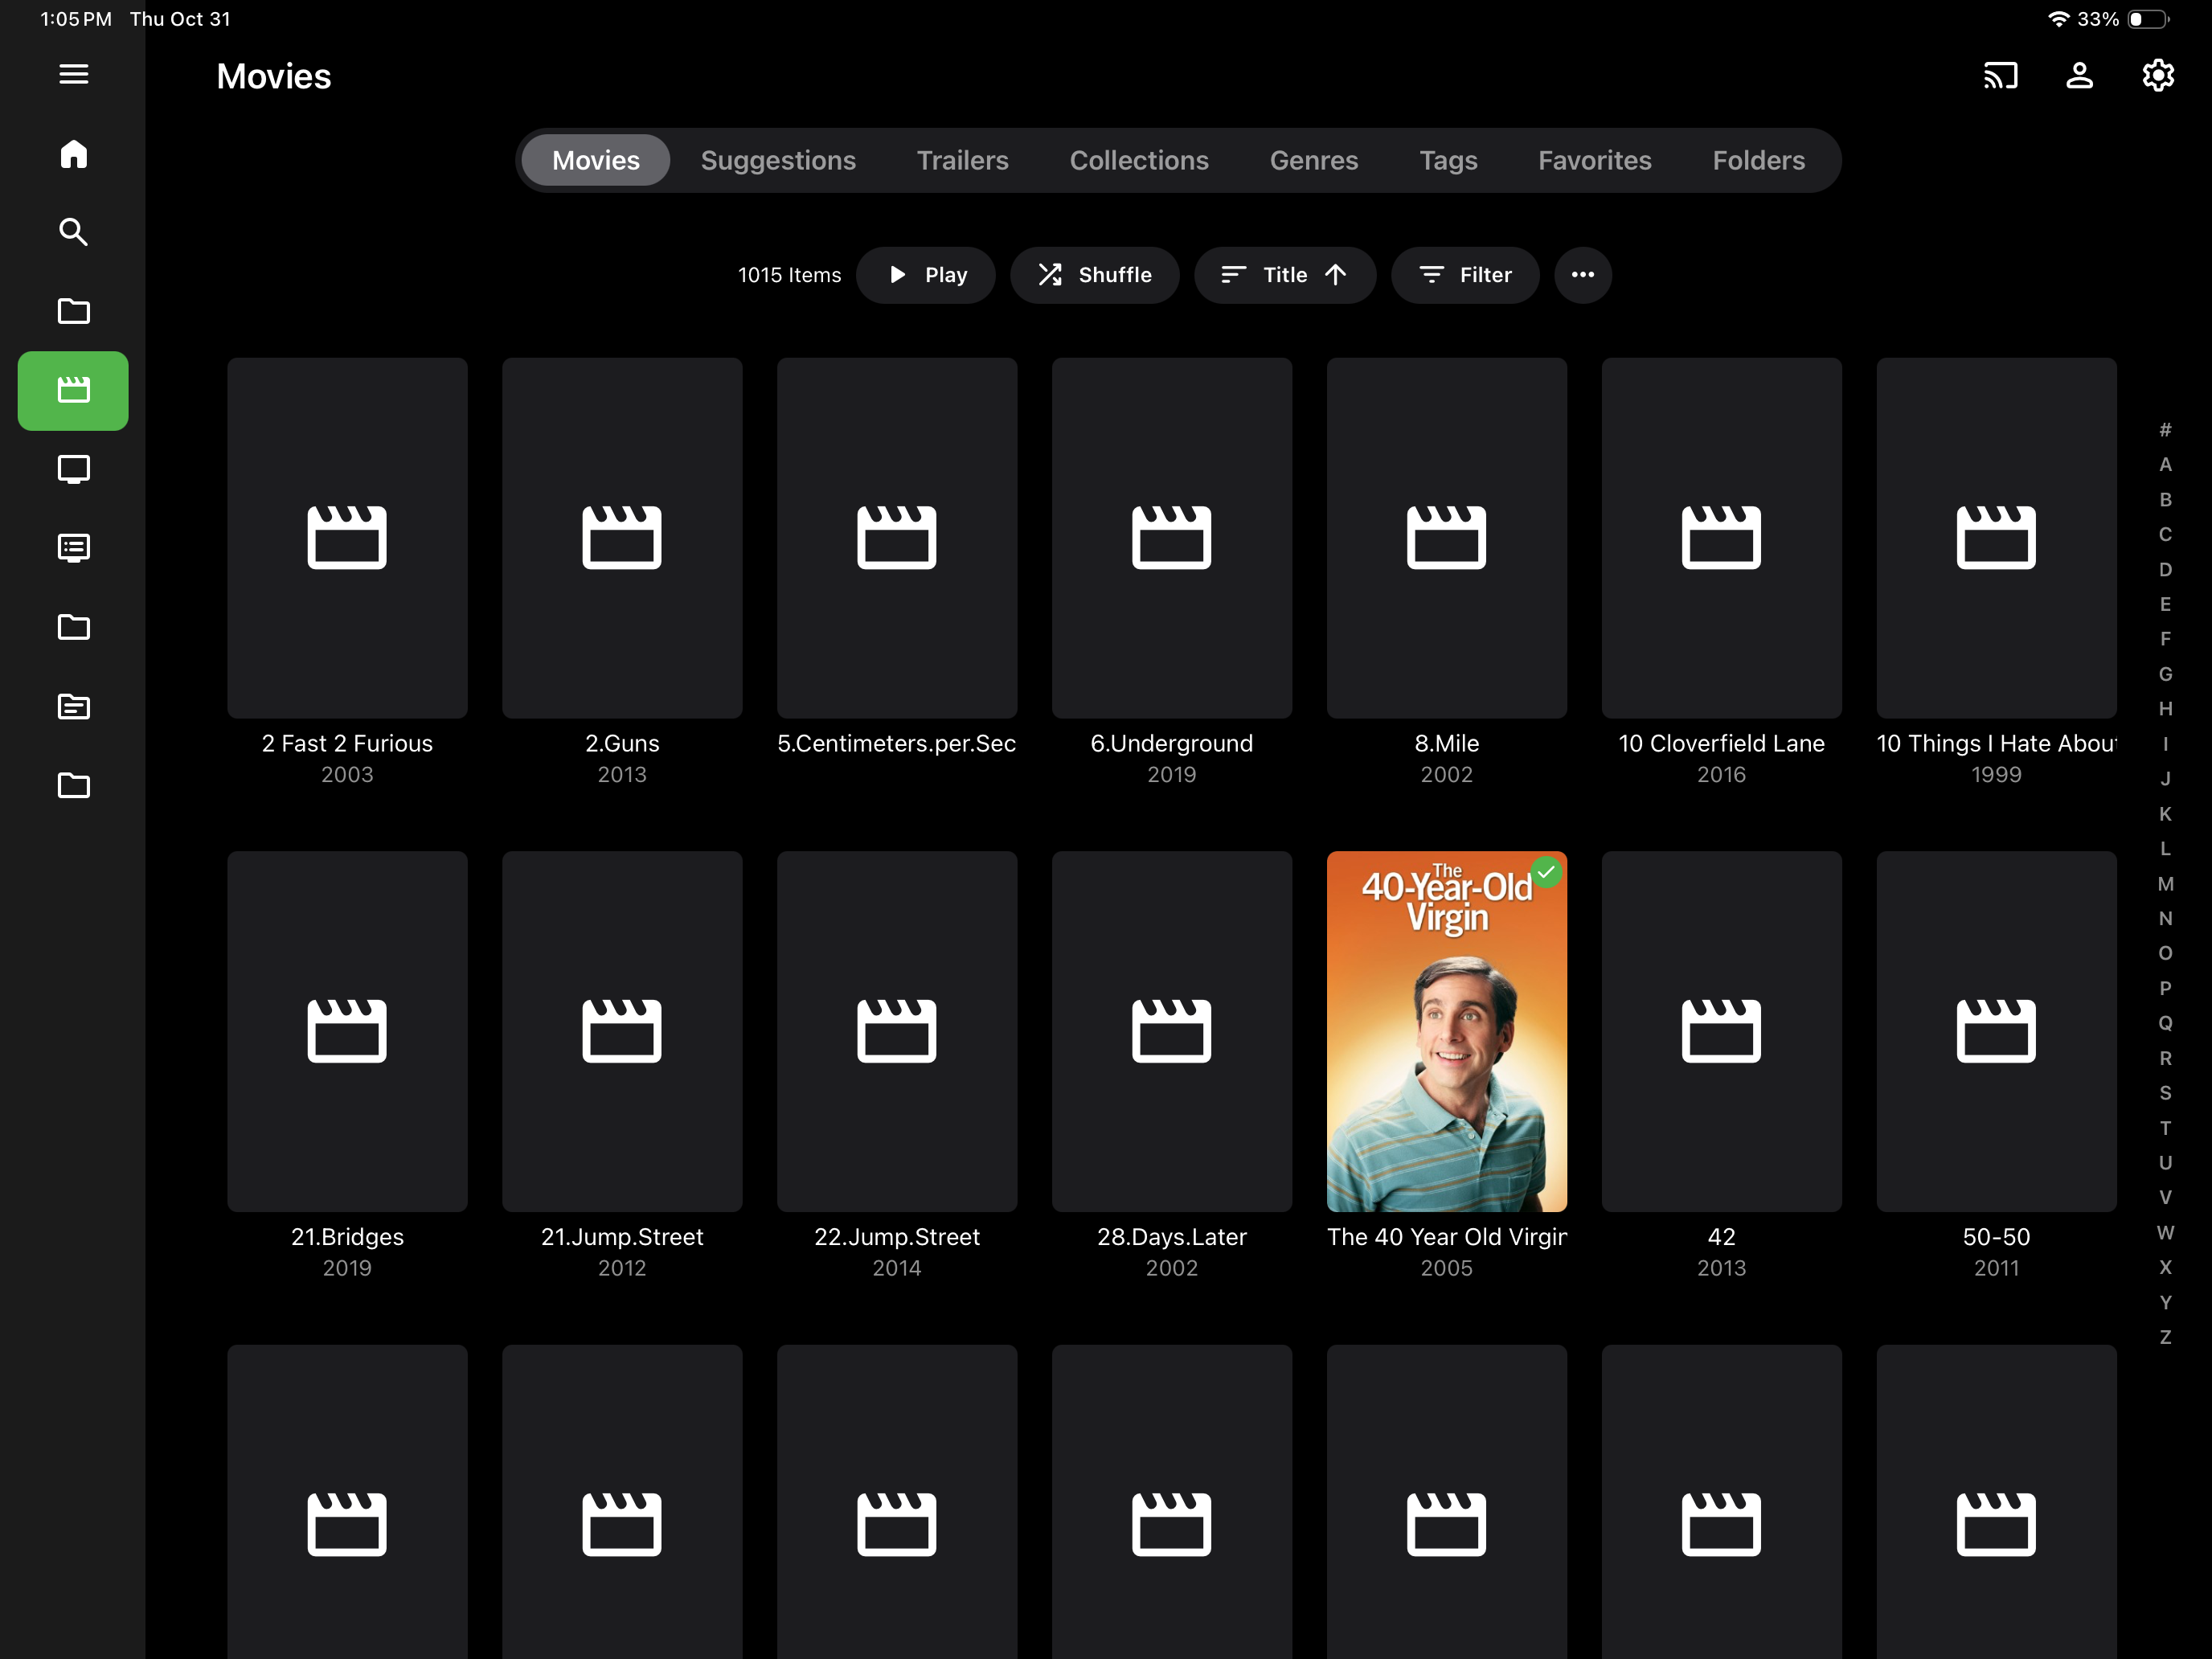Screen dimensions: 2212x1659
Task: Open the user profile icon
Action: [x=2079, y=75]
